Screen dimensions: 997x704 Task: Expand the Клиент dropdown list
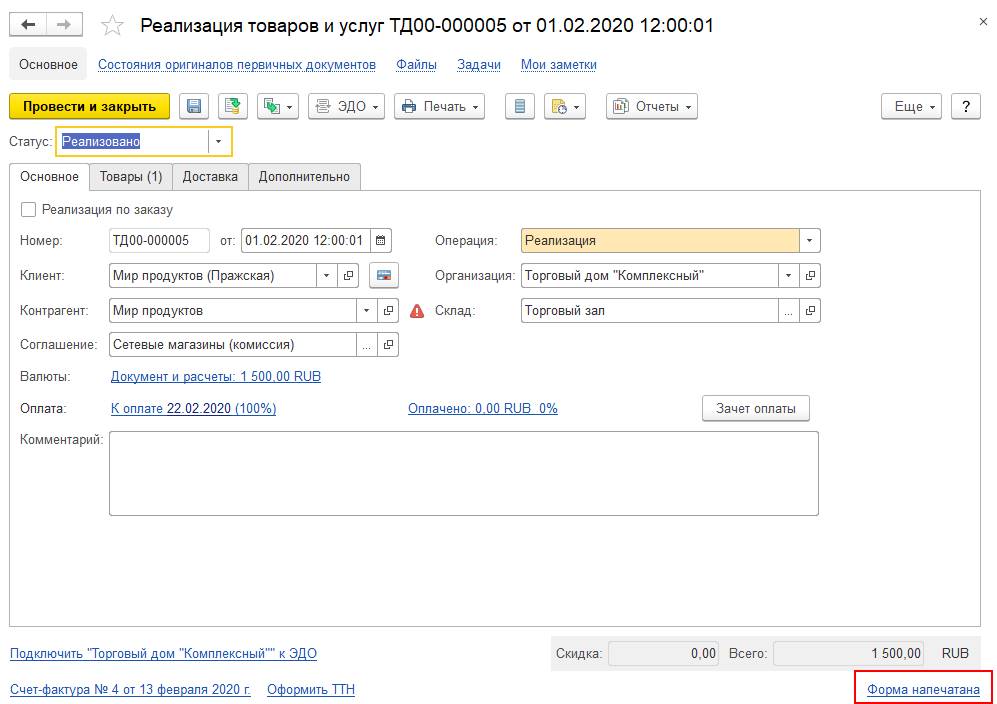[x=326, y=275]
